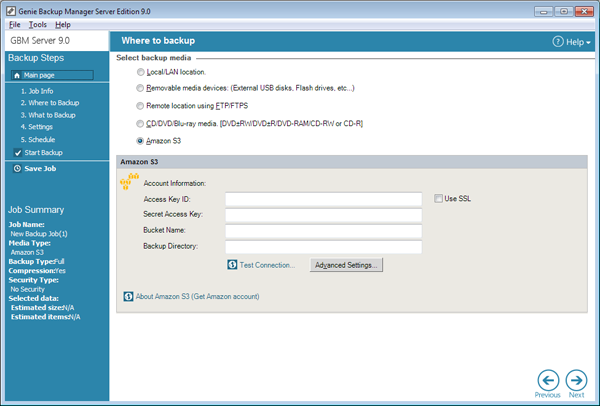Close the Genie Backup Manager window

(x=584, y=11)
